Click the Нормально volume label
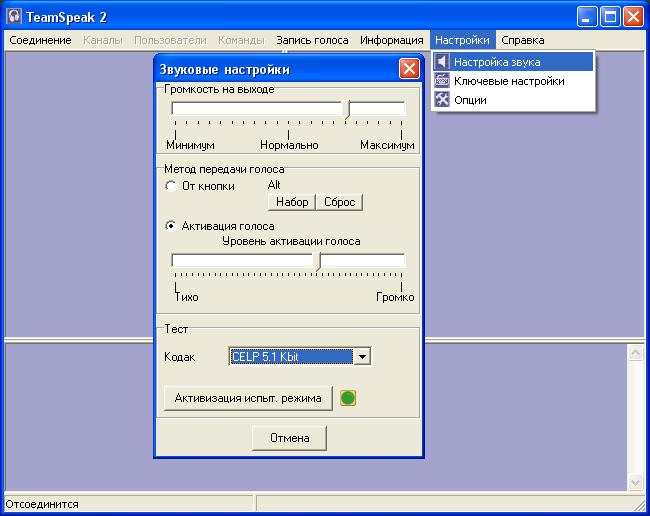 [x=289, y=145]
